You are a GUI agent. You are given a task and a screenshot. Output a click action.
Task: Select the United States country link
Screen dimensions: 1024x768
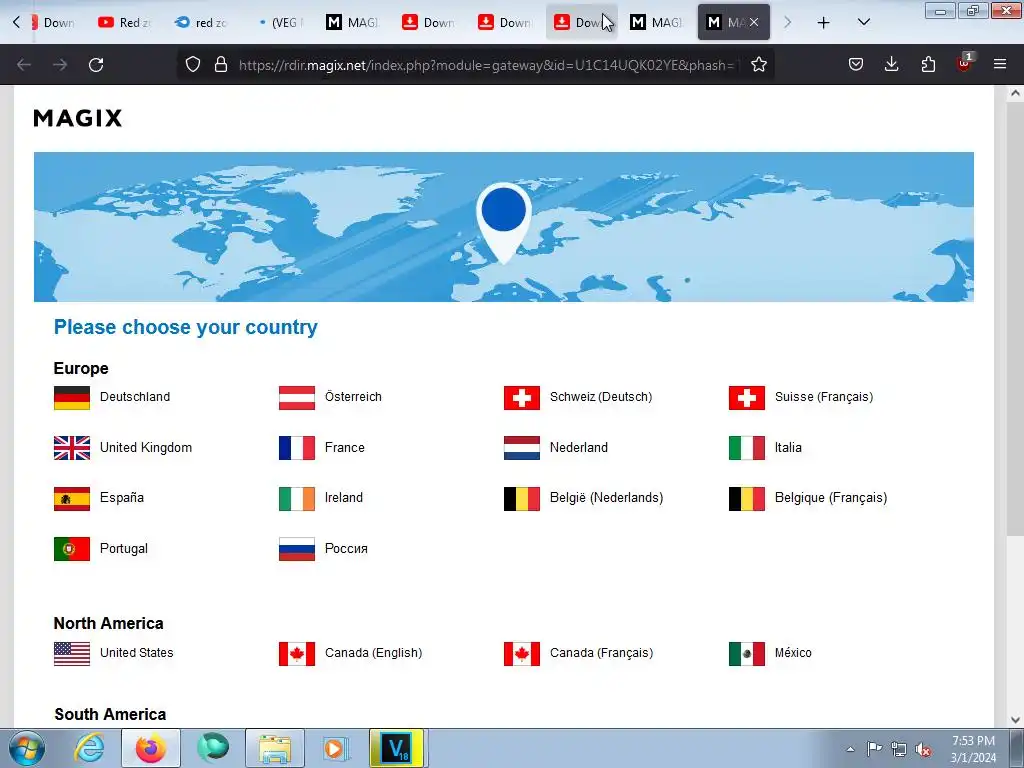point(136,653)
